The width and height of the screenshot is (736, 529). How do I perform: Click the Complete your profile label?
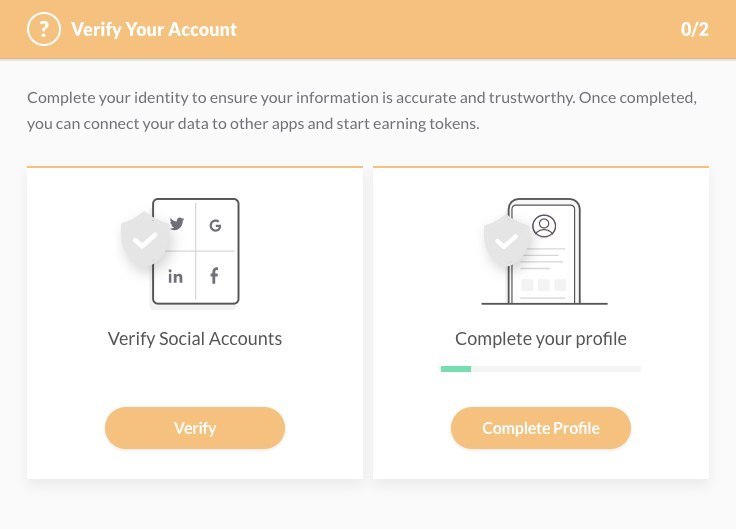[541, 338]
